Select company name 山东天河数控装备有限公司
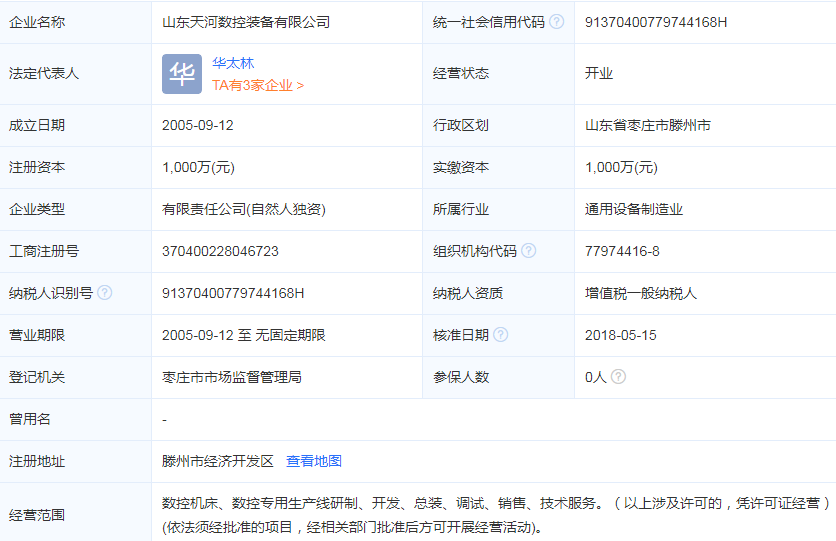This screenshot has height=541, width=836. pos(246,22)
